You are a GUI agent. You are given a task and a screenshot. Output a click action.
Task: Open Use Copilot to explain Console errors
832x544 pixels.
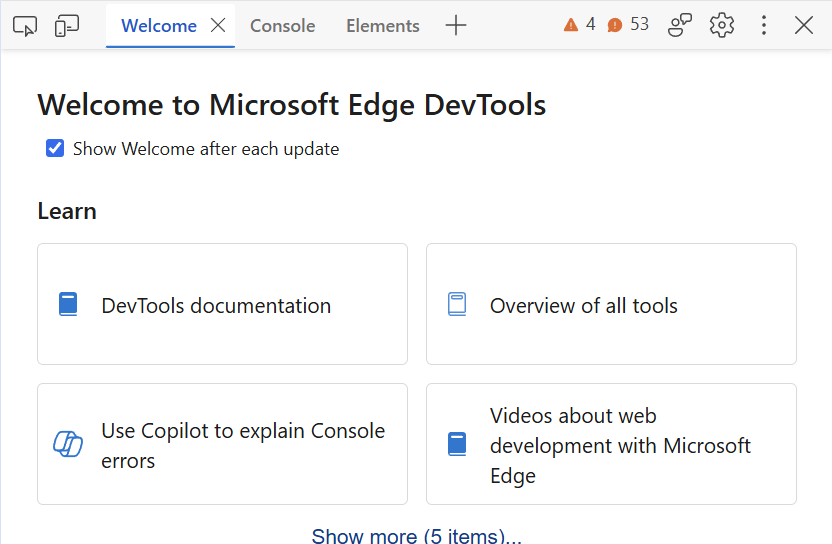point(222,444)
